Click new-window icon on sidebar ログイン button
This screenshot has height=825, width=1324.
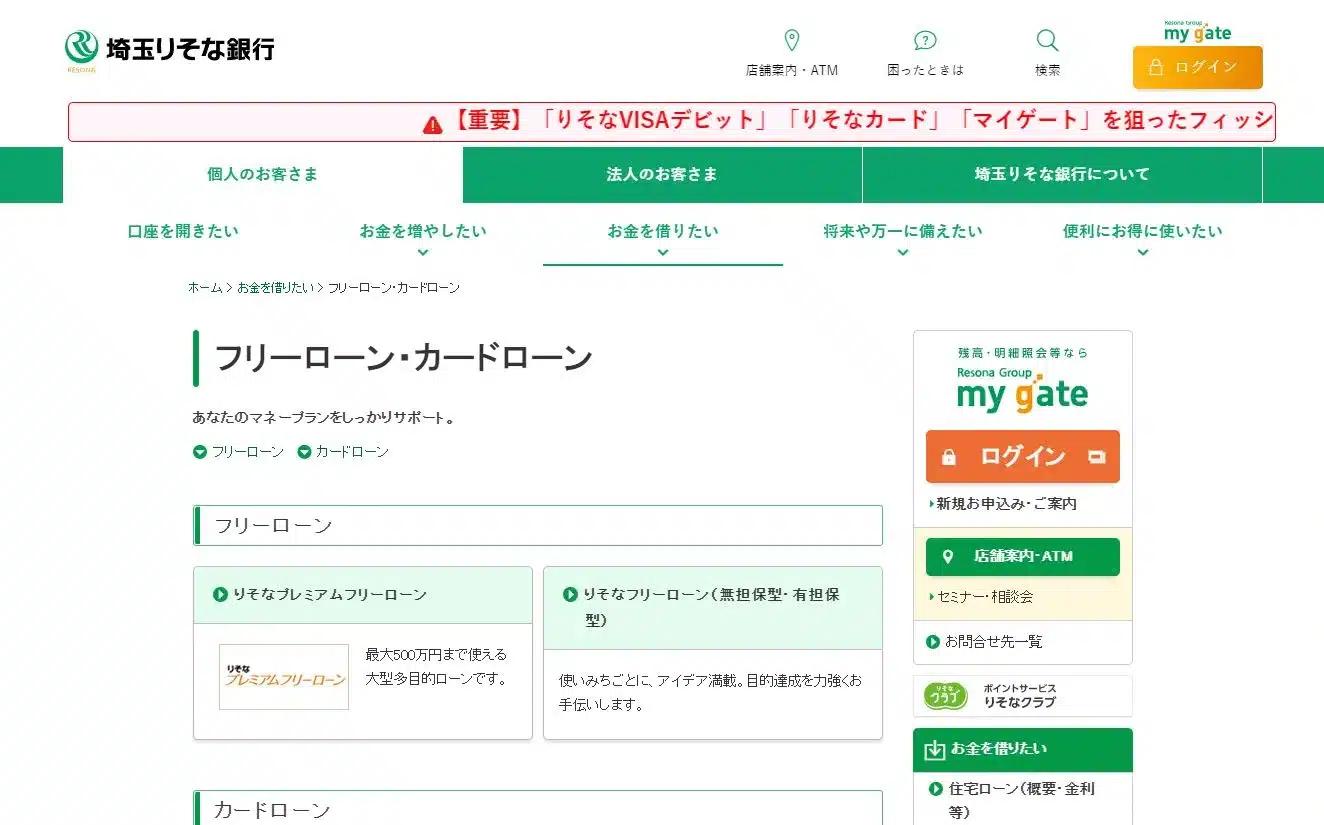1097,457
